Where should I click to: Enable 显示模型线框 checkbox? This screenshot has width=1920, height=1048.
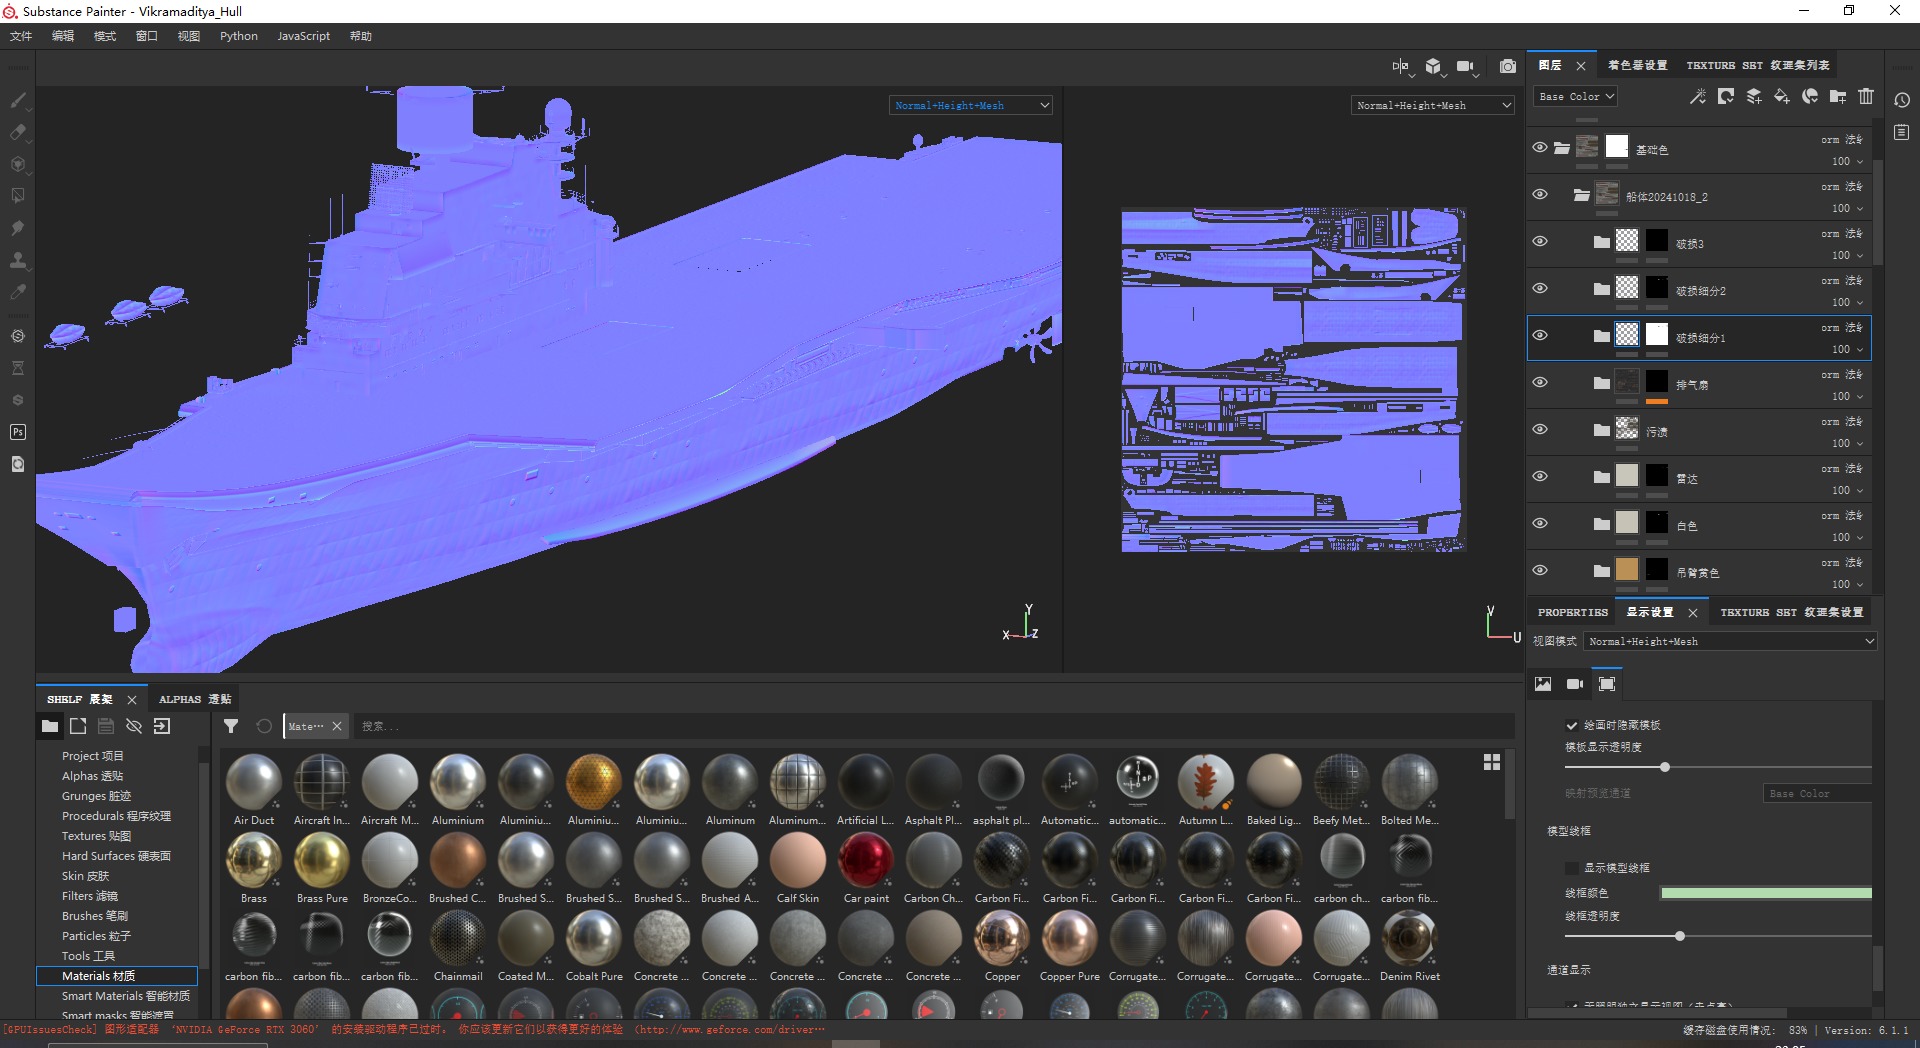(1572, 868)
